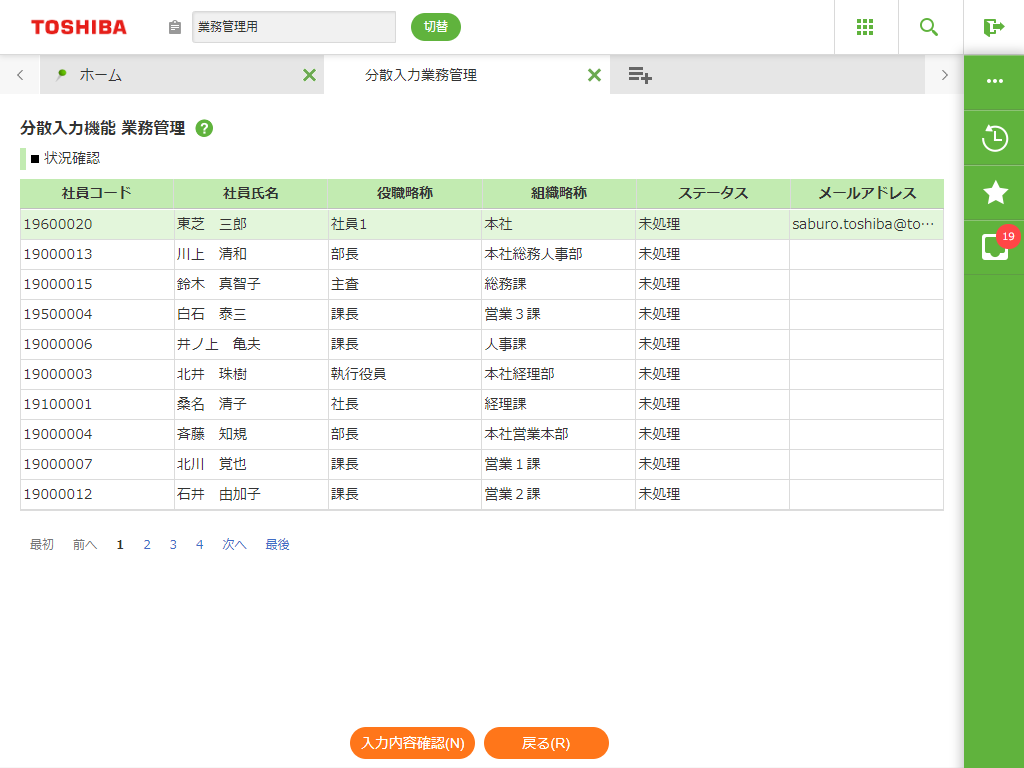Click the logout icon in header
This screenshot has width=1024, height=768.
click(993, 27)
